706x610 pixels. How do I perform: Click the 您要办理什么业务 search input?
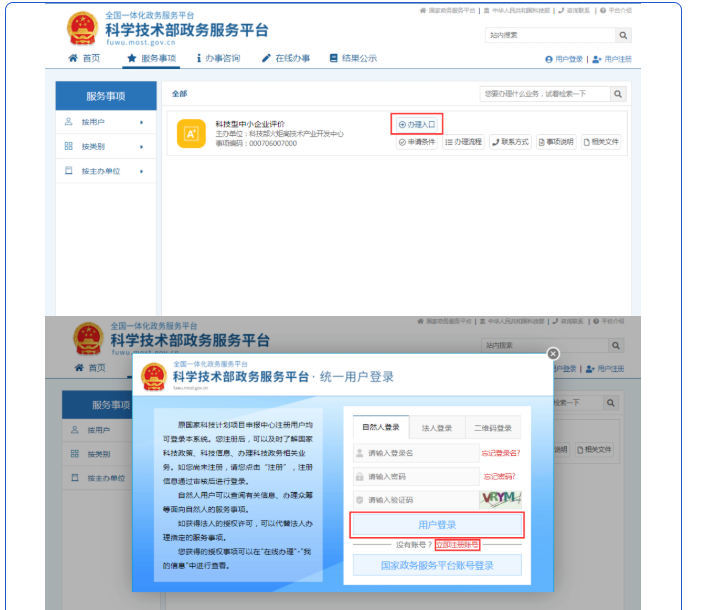point(545,94)
